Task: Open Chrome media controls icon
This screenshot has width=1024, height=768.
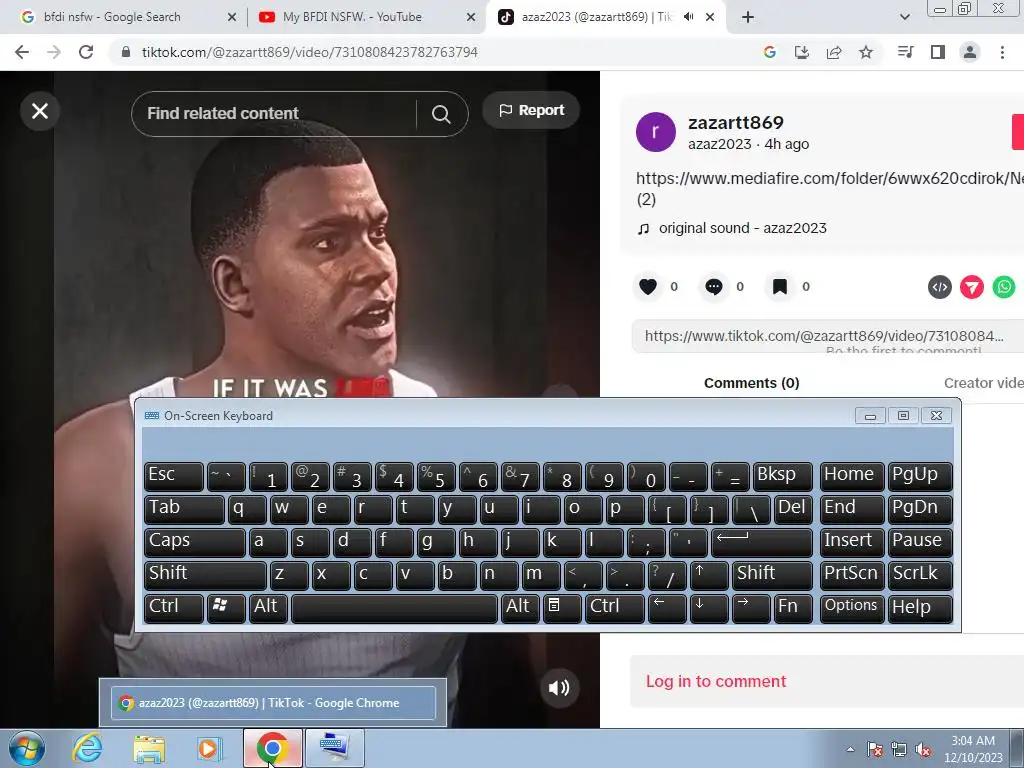Action: [x=905, y=52]
